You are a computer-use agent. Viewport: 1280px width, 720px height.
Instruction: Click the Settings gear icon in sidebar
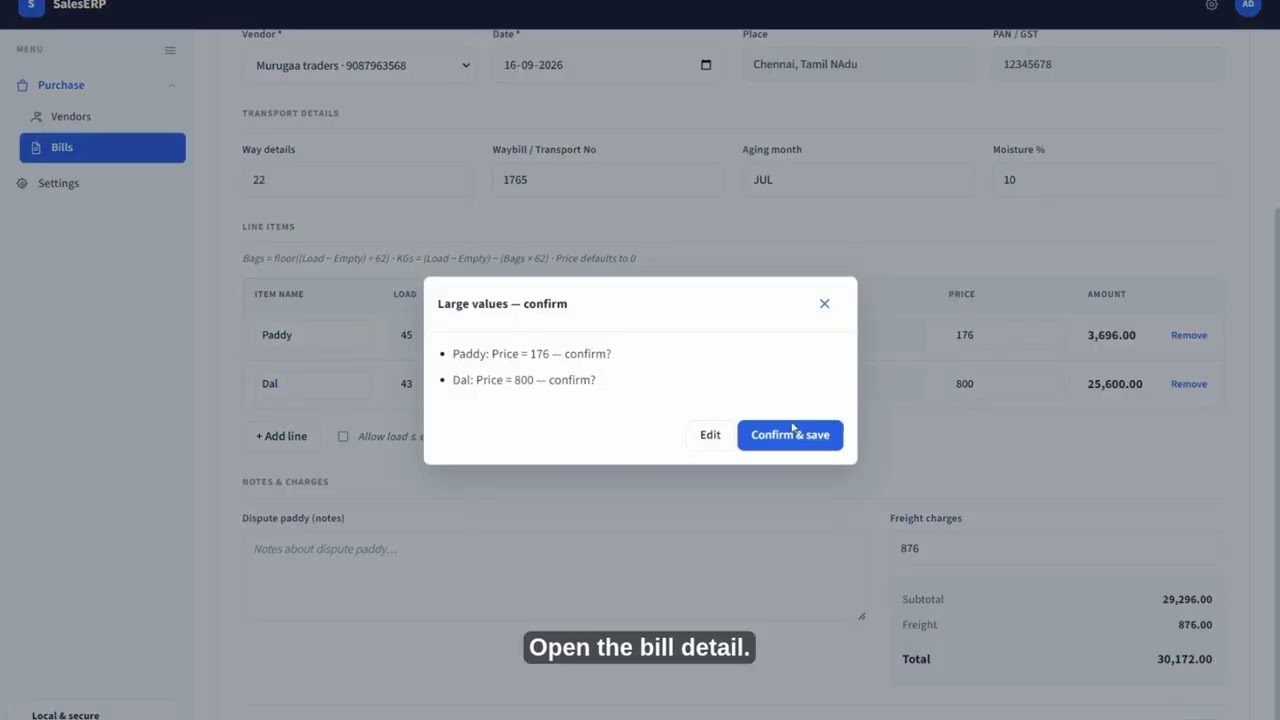pos(23,183)
